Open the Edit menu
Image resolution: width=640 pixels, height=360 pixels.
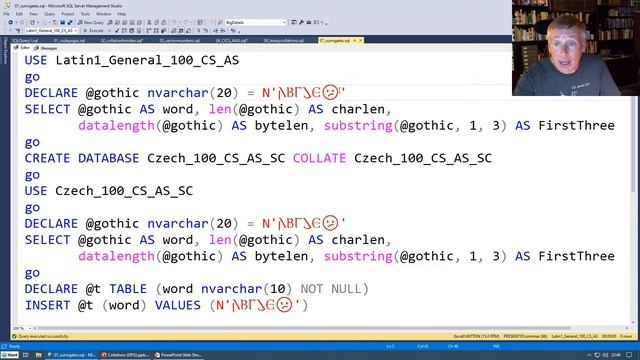(19, 14)
